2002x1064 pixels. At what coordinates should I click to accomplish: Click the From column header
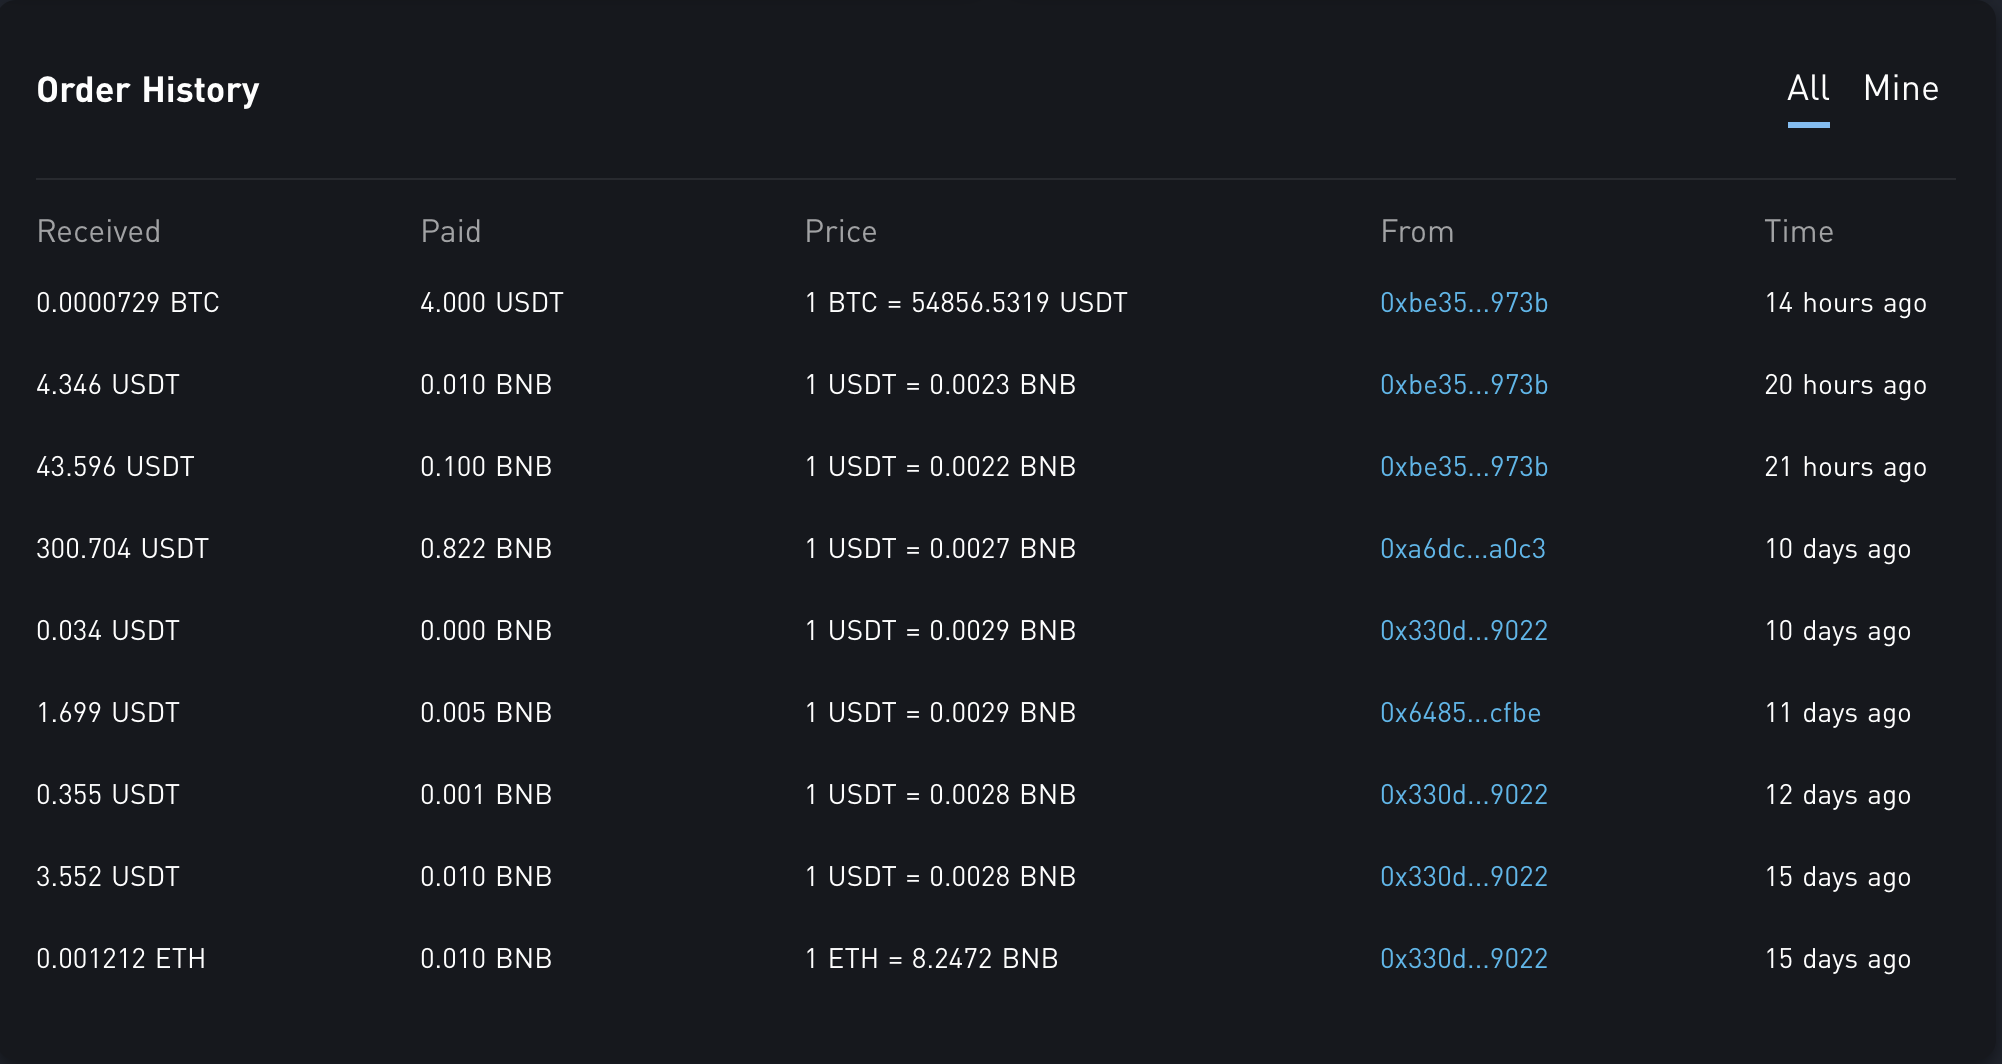tap(1417, 232)
